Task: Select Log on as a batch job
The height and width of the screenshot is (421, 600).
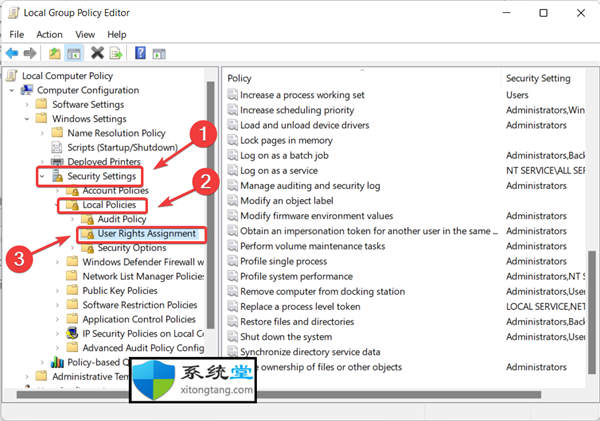Action: (284, 155)
